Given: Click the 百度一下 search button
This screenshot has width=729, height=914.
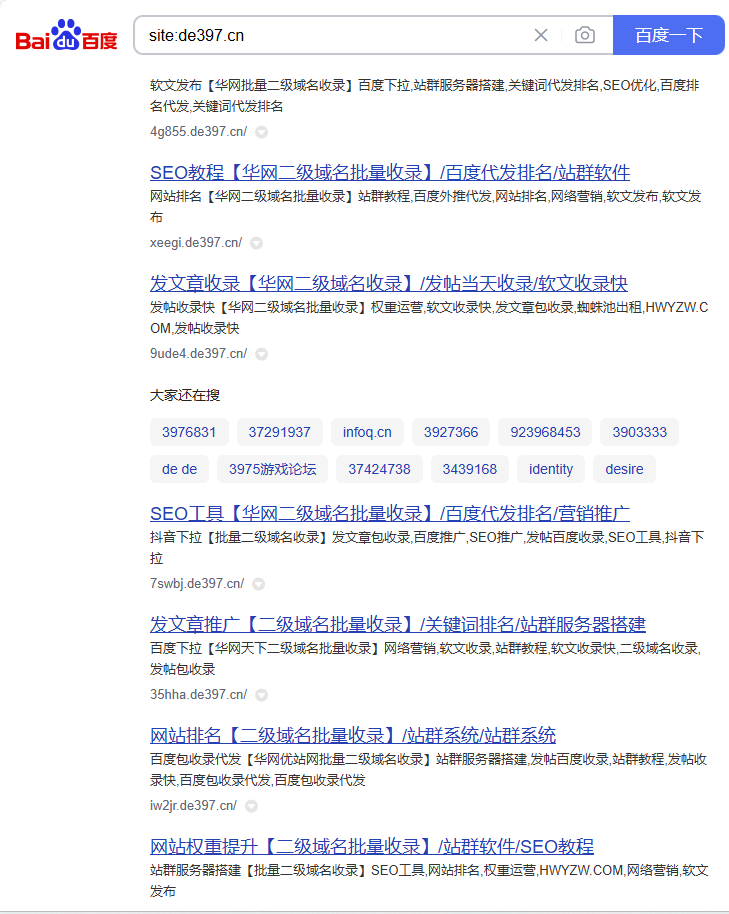Looking at the screenshot, I should point(668,36).
